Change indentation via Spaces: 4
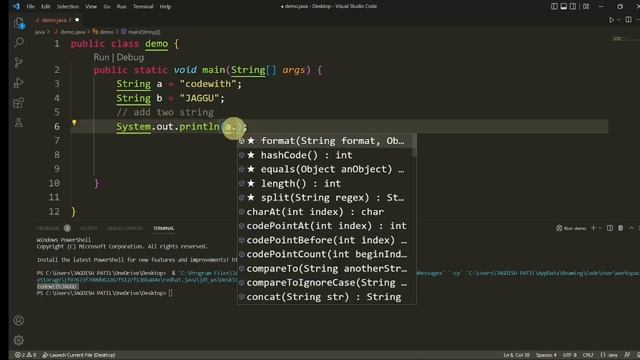Viewport: 640px width, 360px height. coord(546,355)
